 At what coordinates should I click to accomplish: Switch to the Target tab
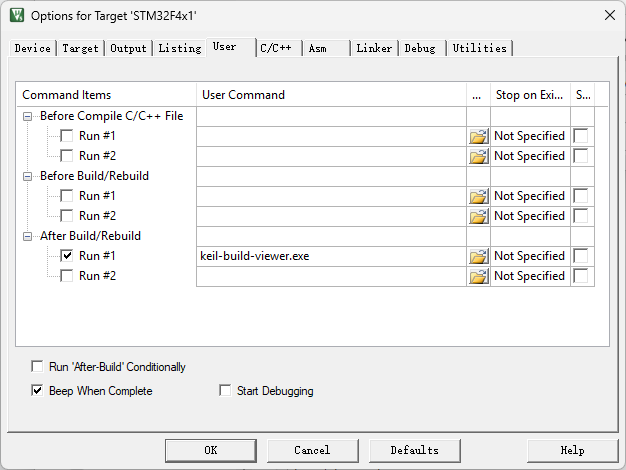(x=80, y=48)
